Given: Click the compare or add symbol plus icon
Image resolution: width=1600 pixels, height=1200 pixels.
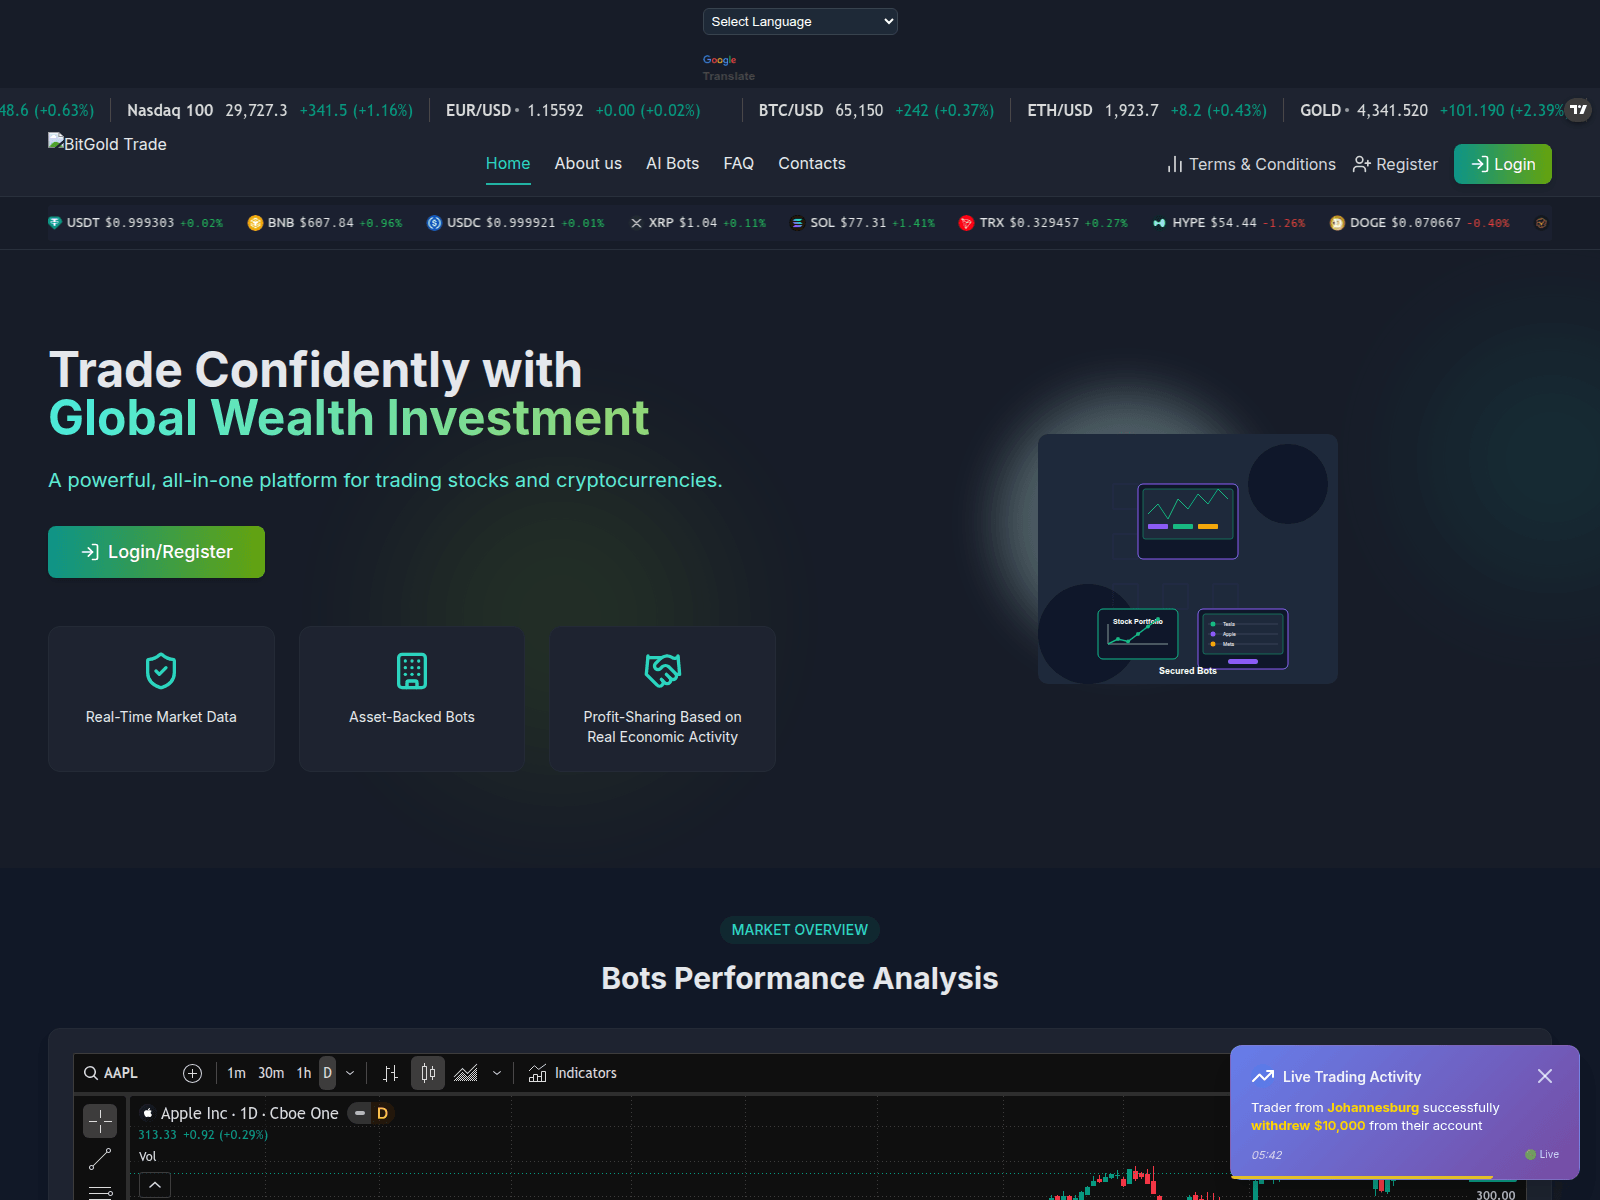Looking at the screenshot, I should [x=193, y=1073].
